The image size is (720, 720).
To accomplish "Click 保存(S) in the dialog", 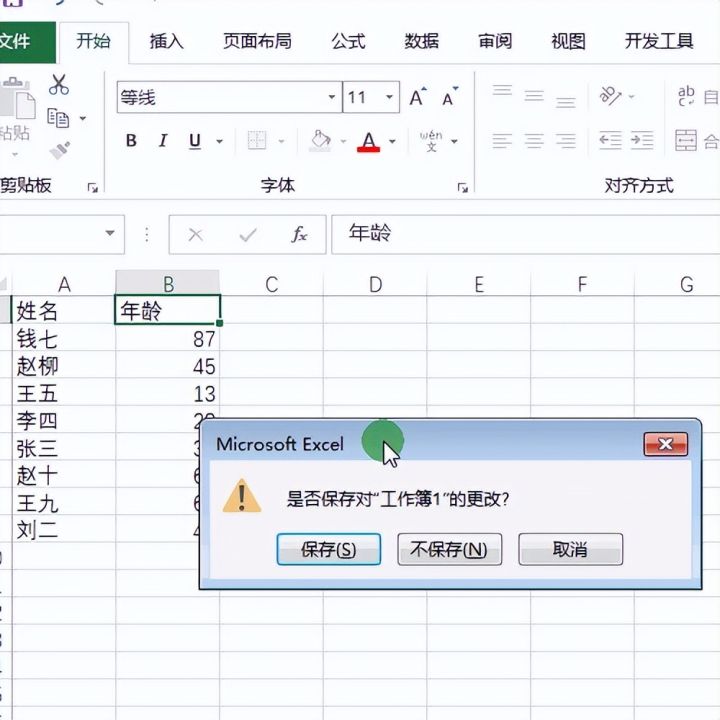I will [329, 549].
